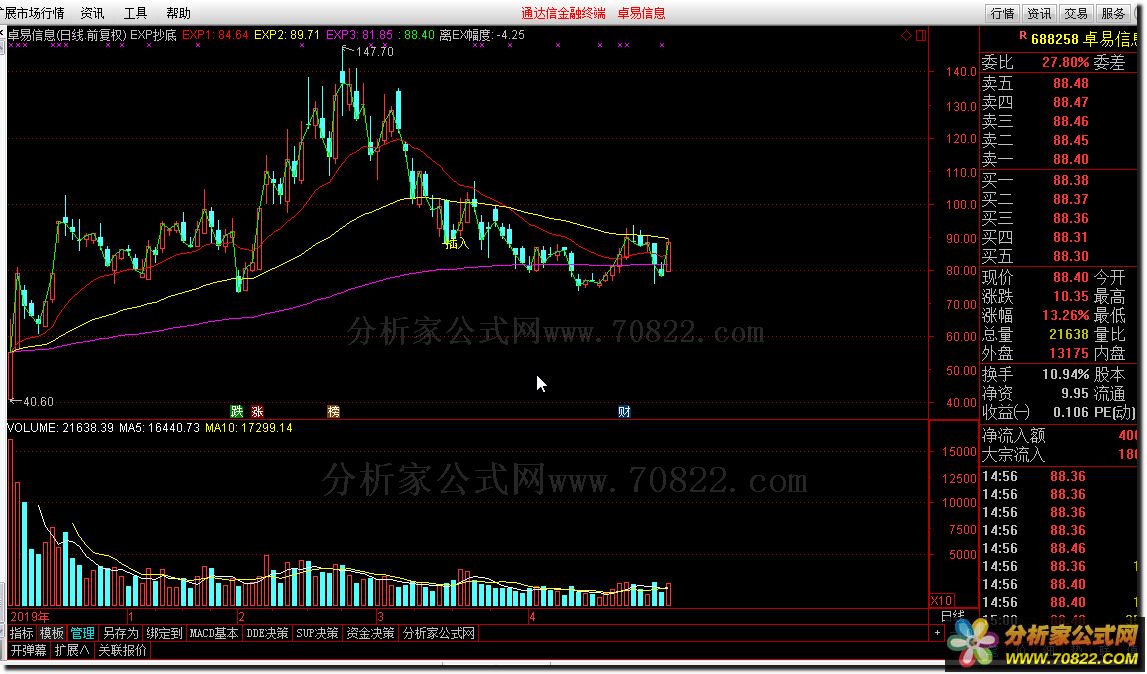Click the 资讯 button at top right

[x=1039, y=13]
